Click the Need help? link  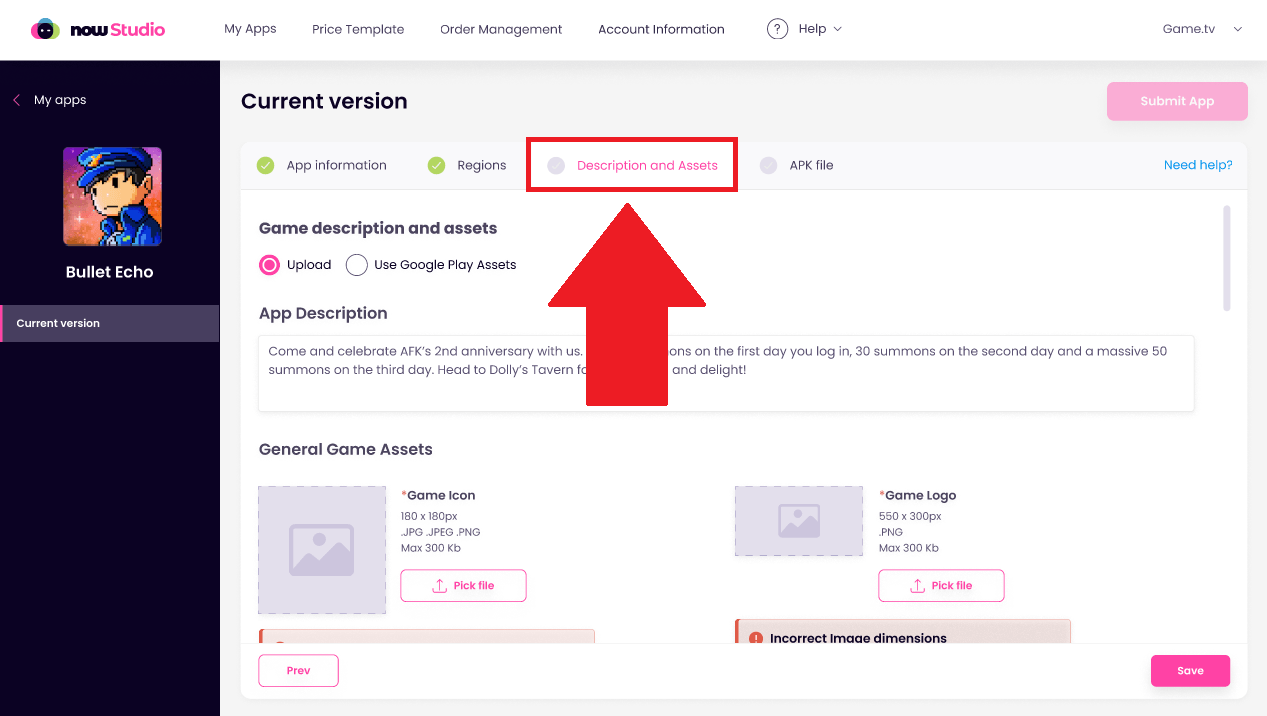point(1198,165)
